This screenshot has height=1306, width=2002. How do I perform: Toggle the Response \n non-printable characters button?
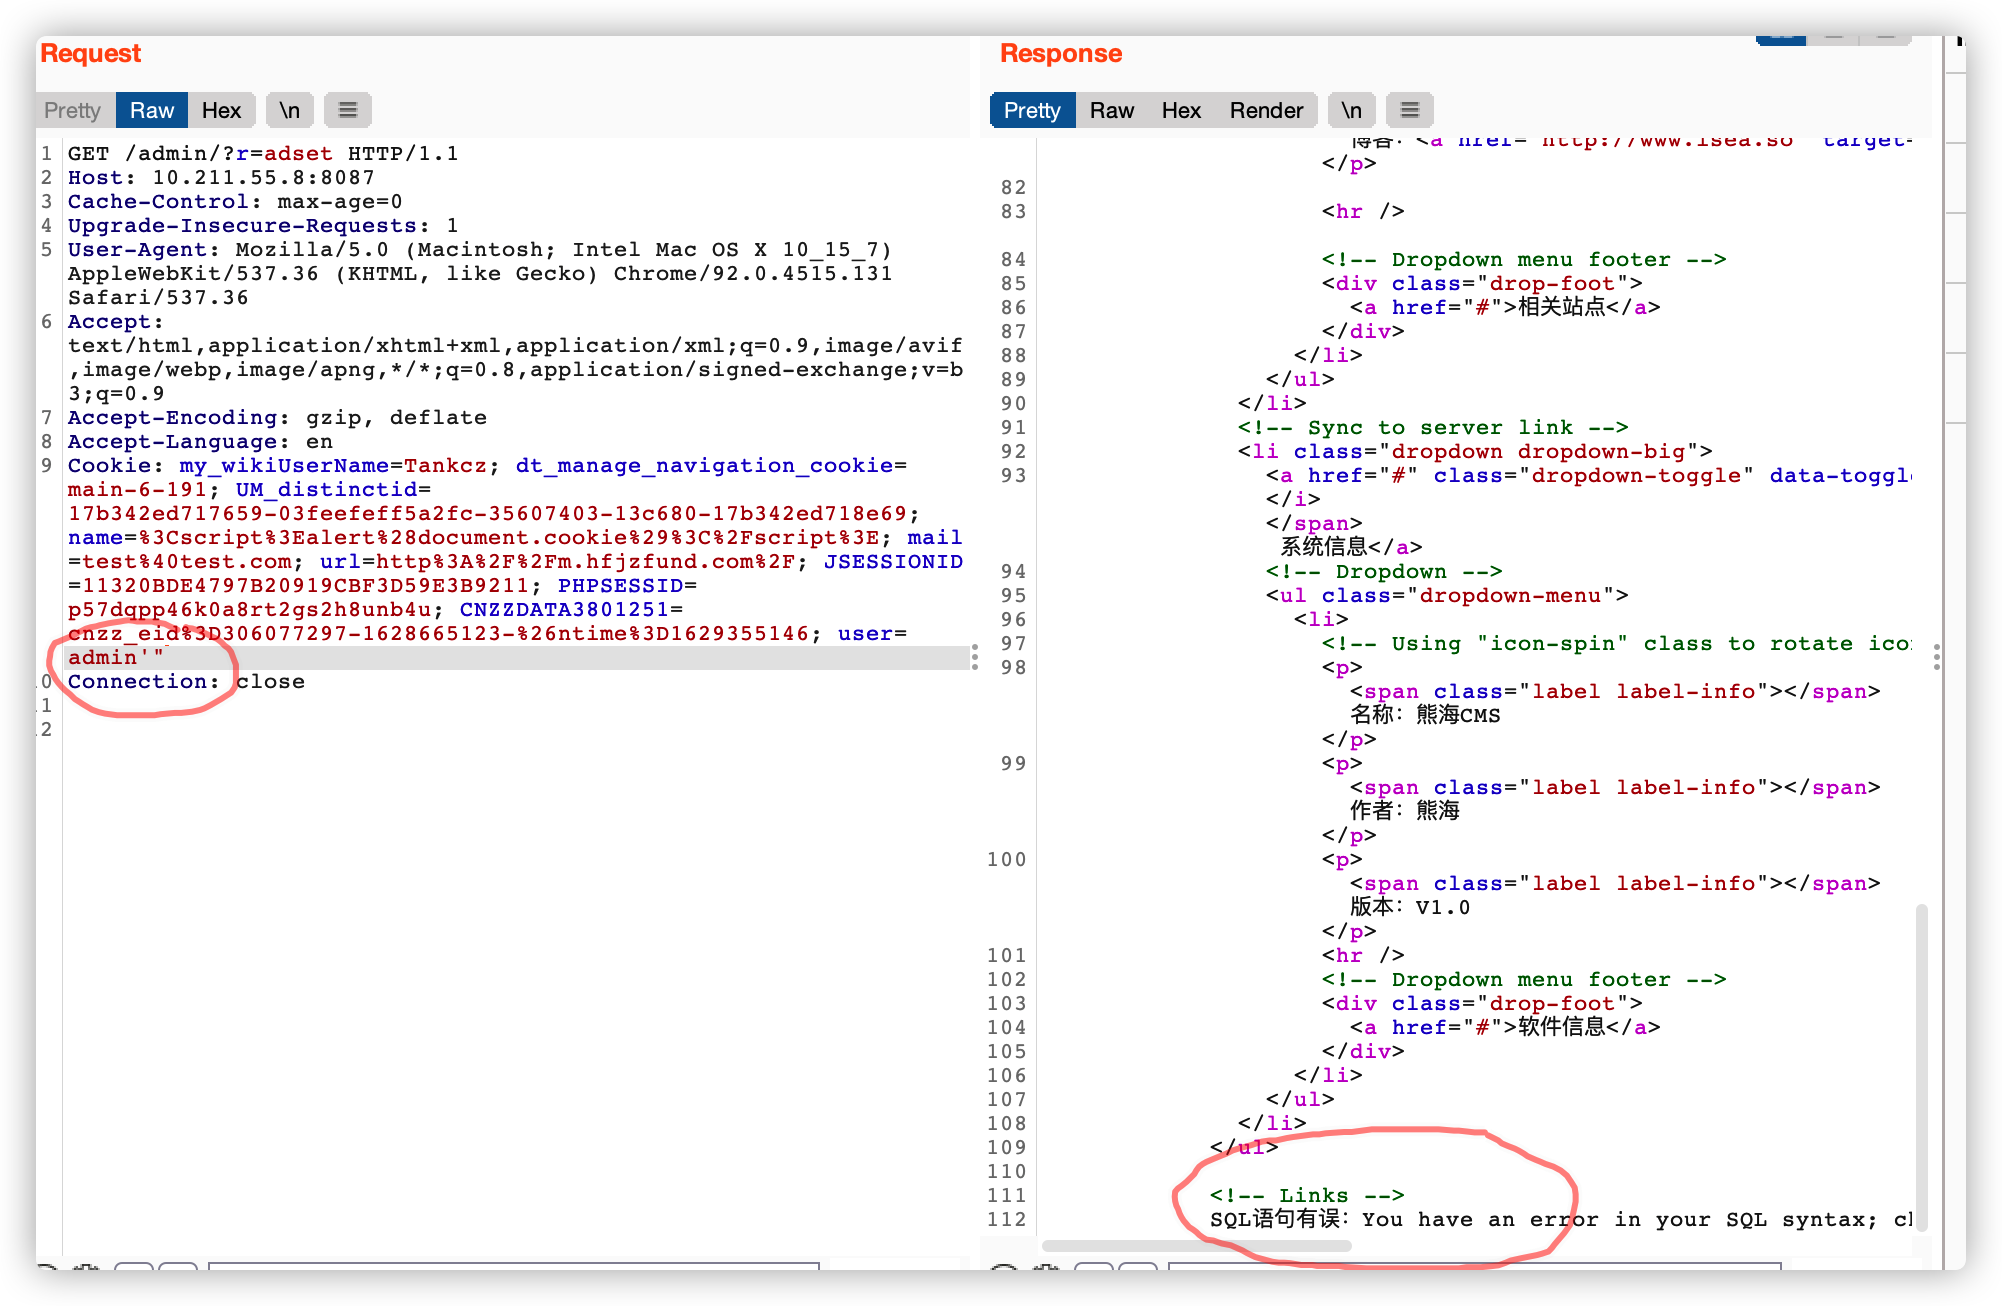[1351, 110]
